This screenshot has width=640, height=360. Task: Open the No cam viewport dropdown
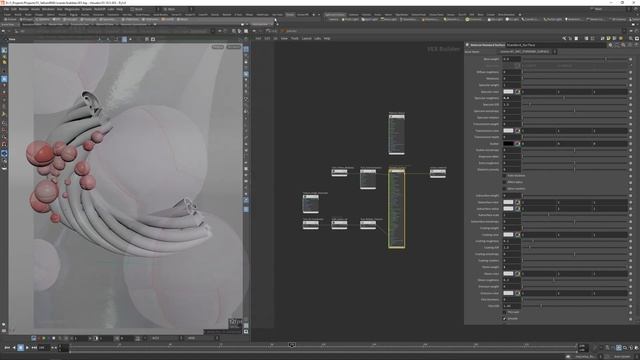click(234, 47)
